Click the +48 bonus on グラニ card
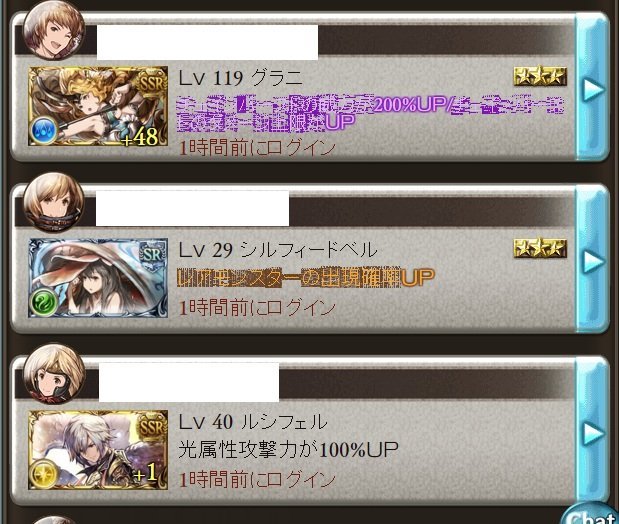 [x=140, y=136]
